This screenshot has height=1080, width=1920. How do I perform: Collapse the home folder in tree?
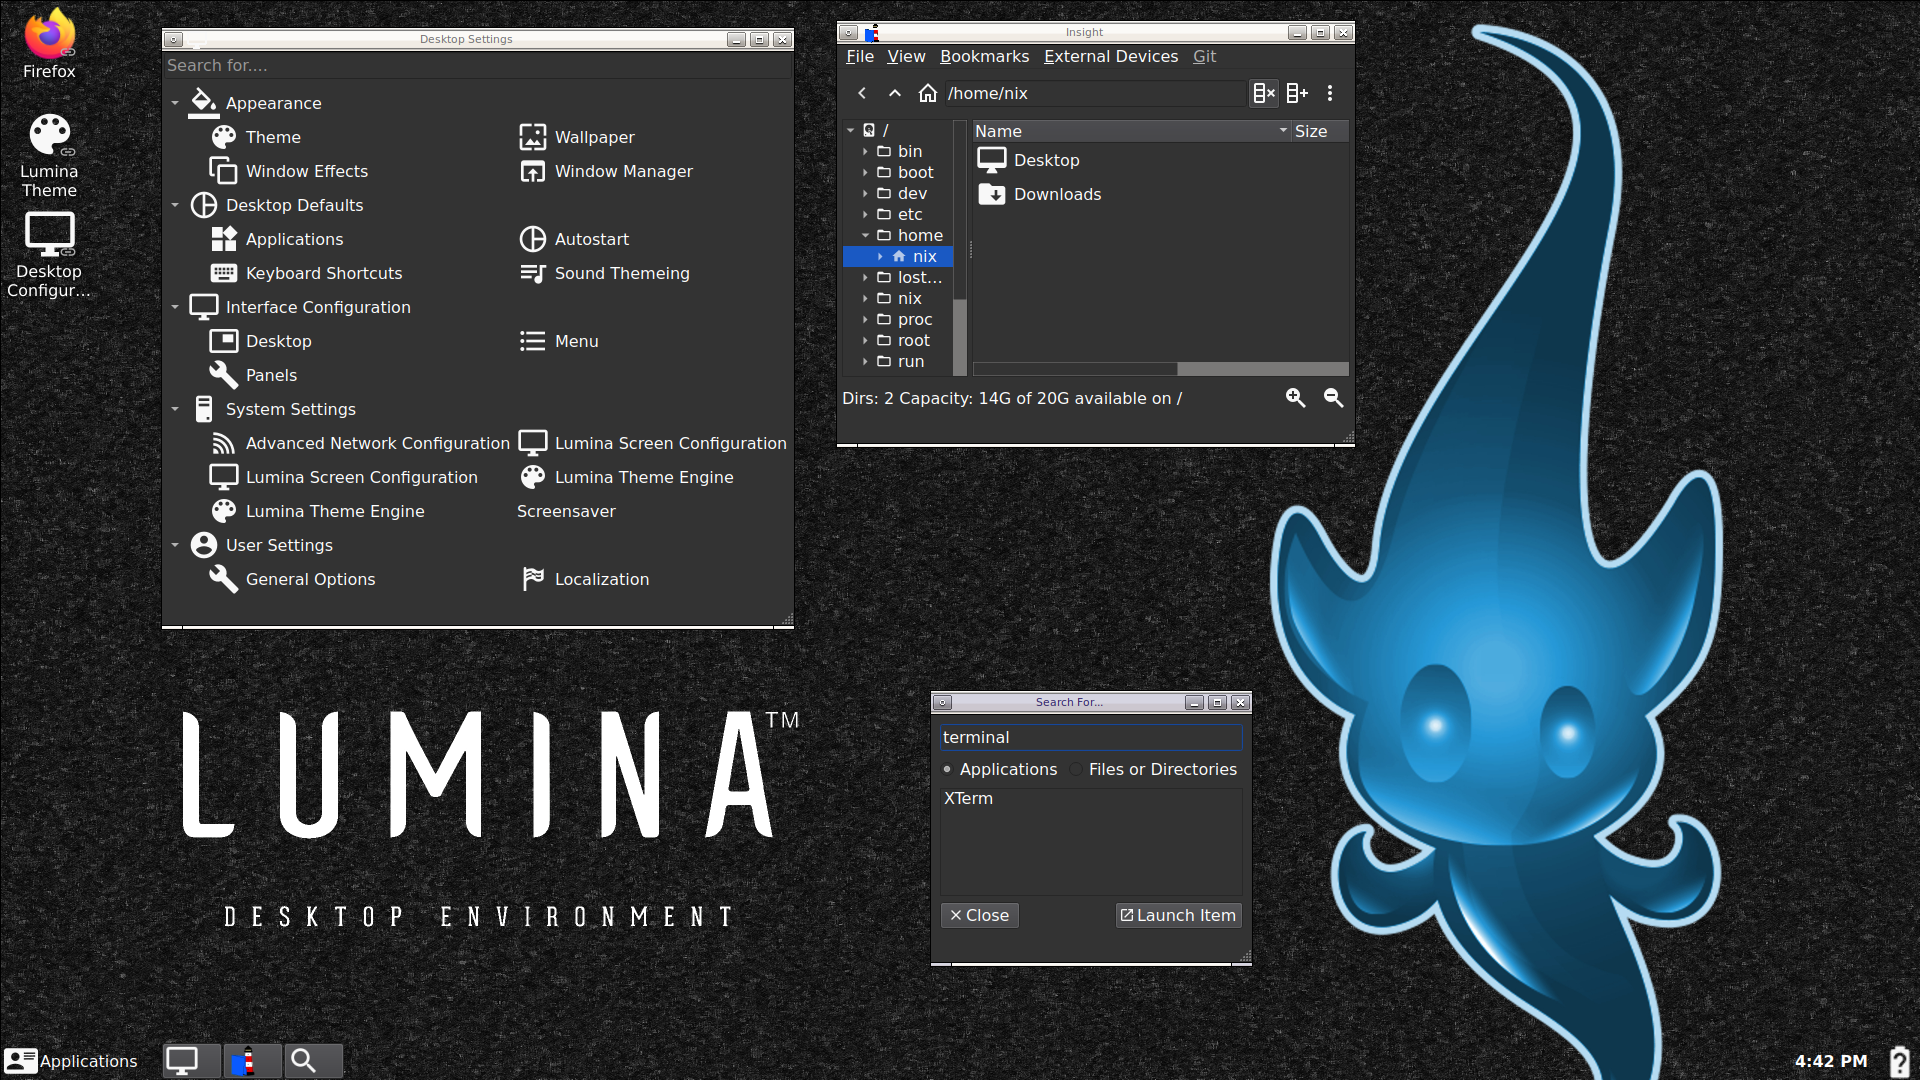point(865,235)
